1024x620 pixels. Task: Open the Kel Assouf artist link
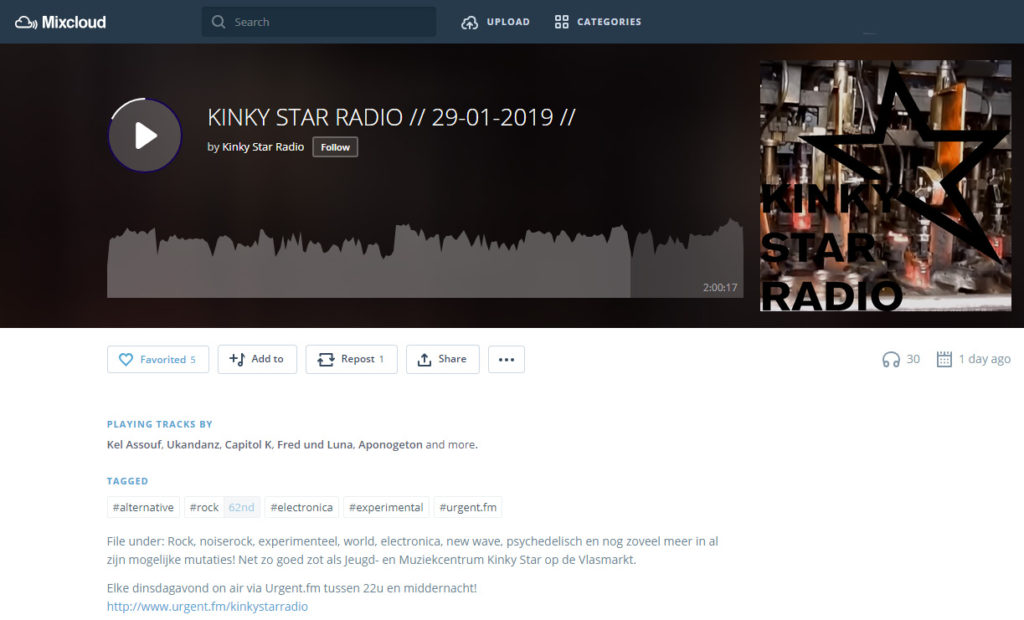133,444
